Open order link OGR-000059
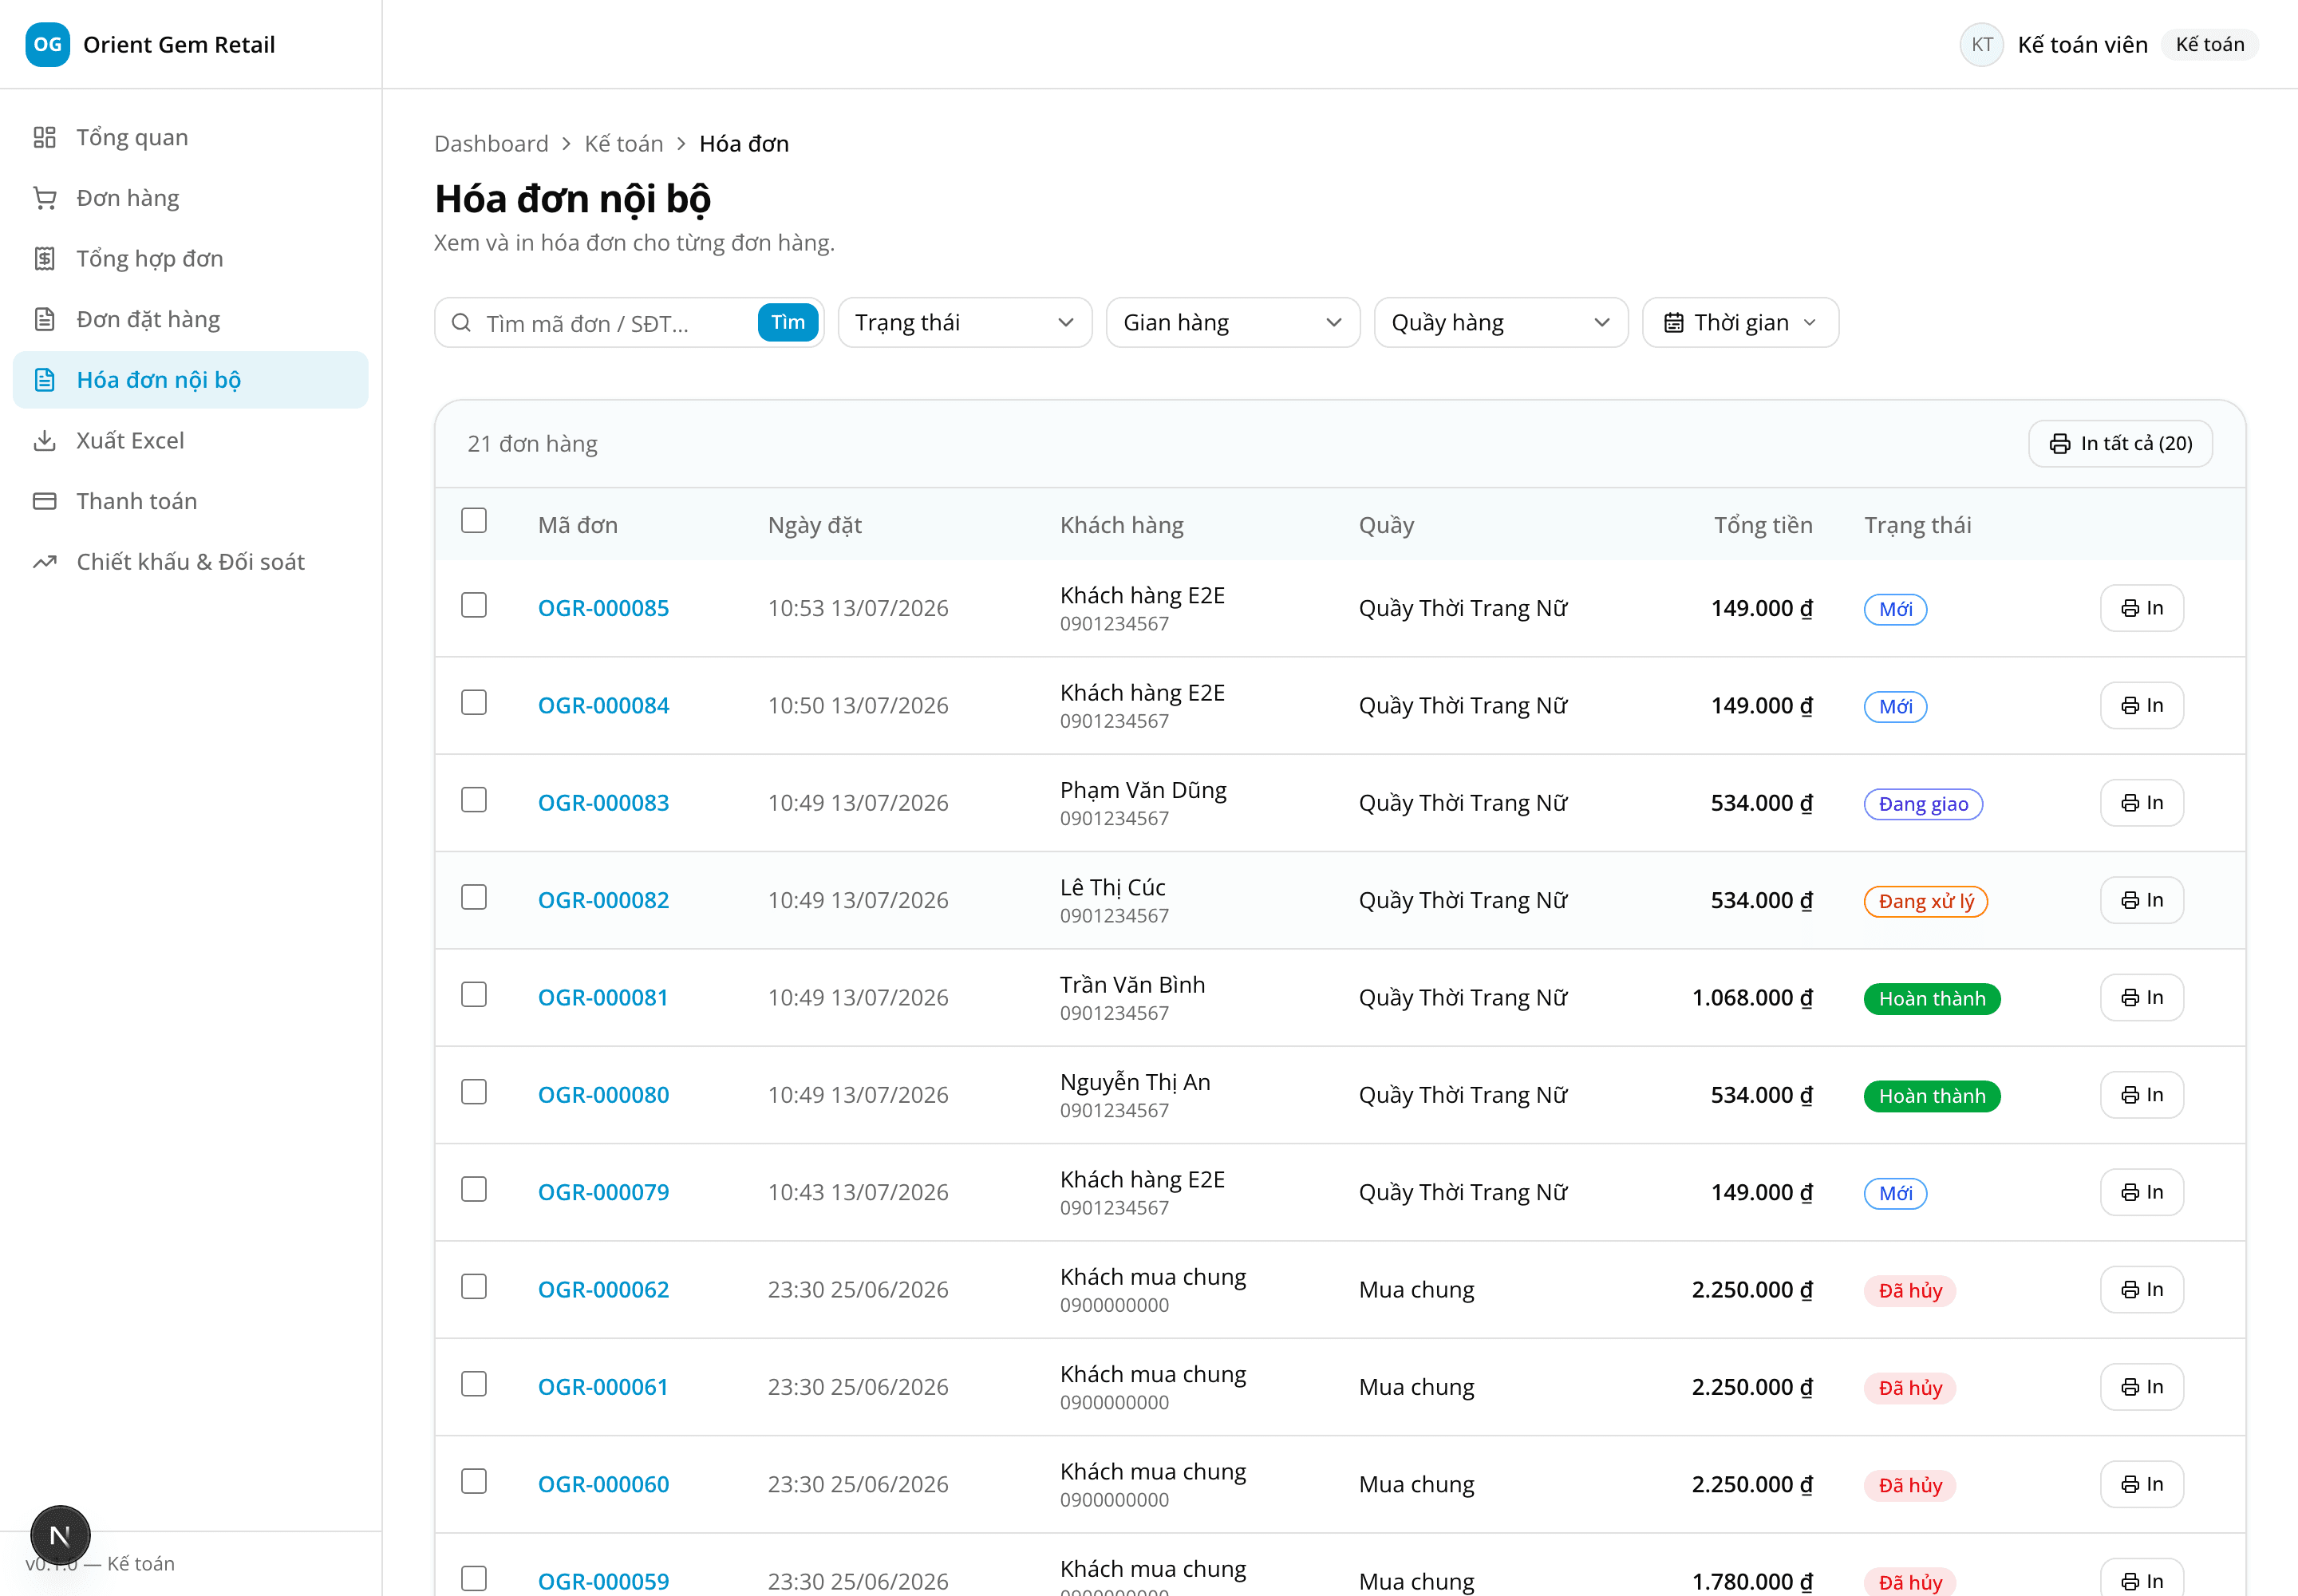Image resolution: width=2298 pixels, height=1596 pixels. coord(603,1581)
